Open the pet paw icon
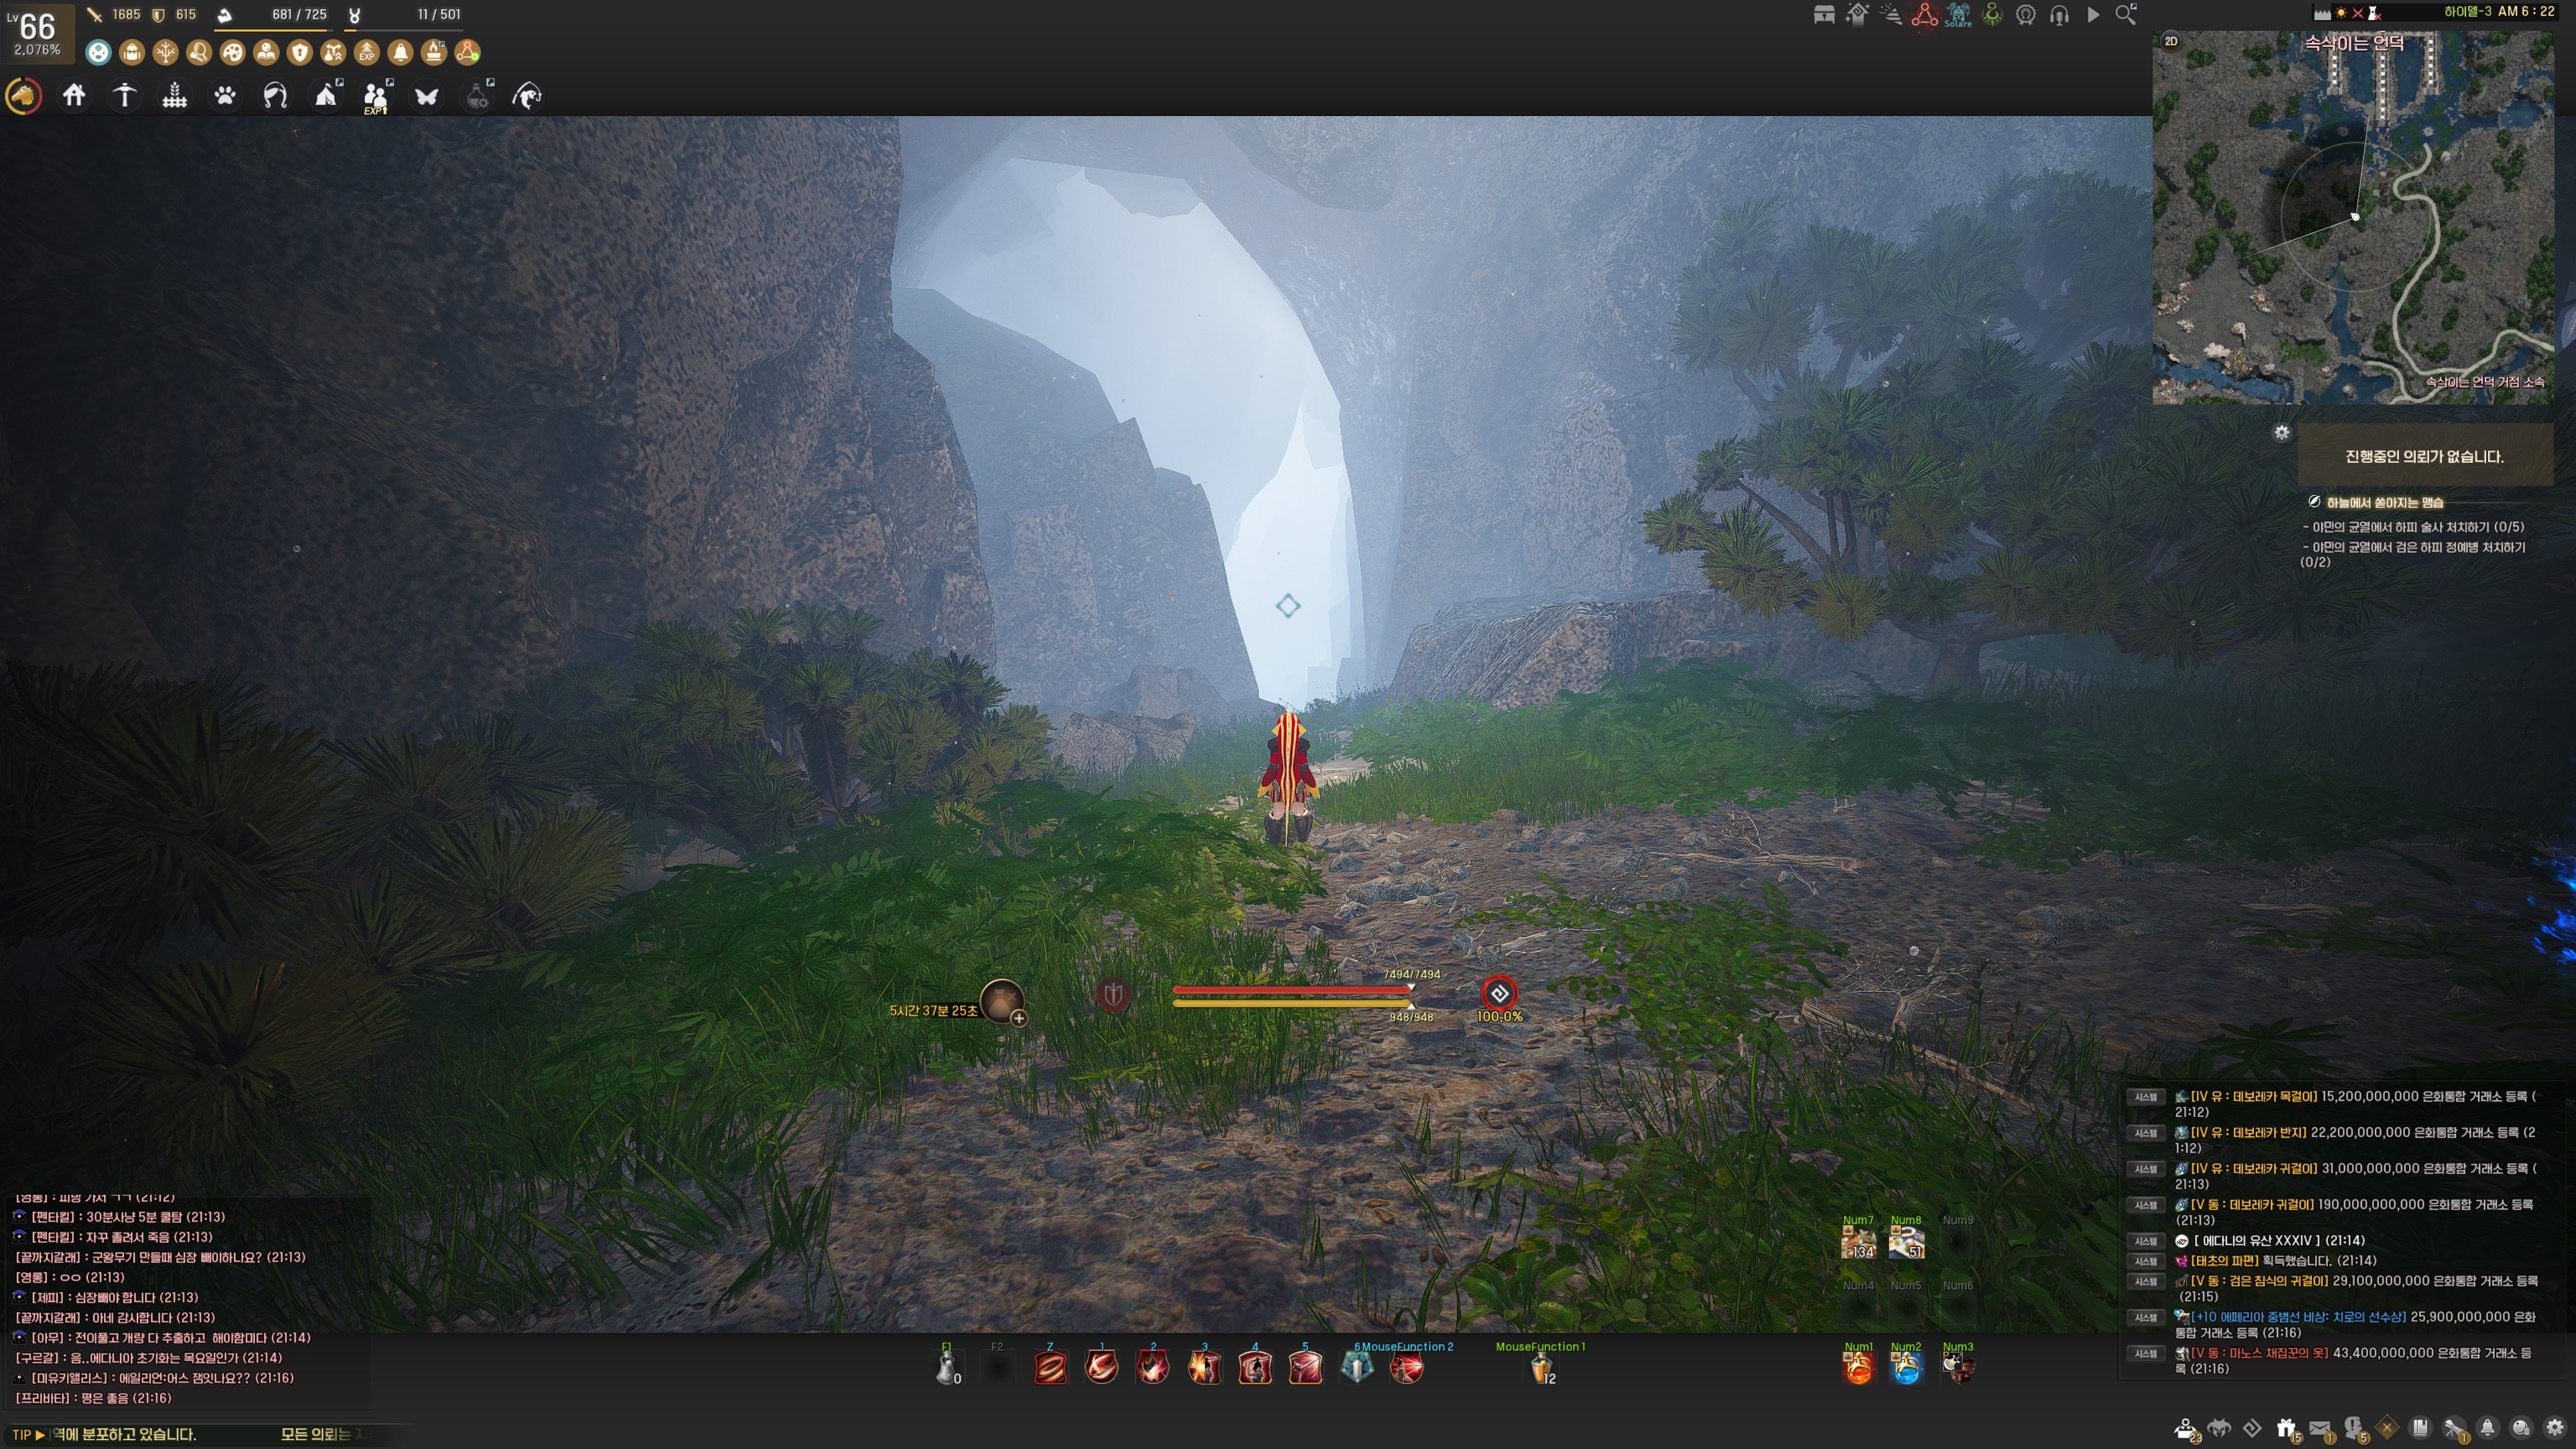Viewport: 2576px width, 1449px height. click(225, 96)
